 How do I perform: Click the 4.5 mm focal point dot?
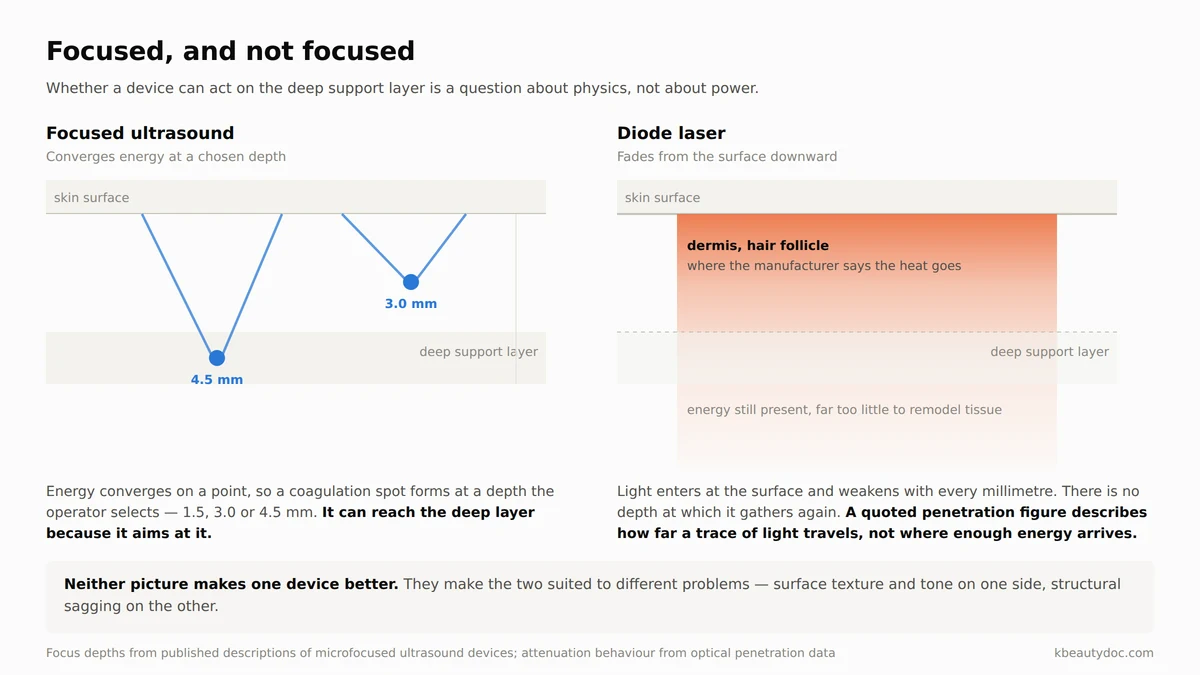pos(217,358)
